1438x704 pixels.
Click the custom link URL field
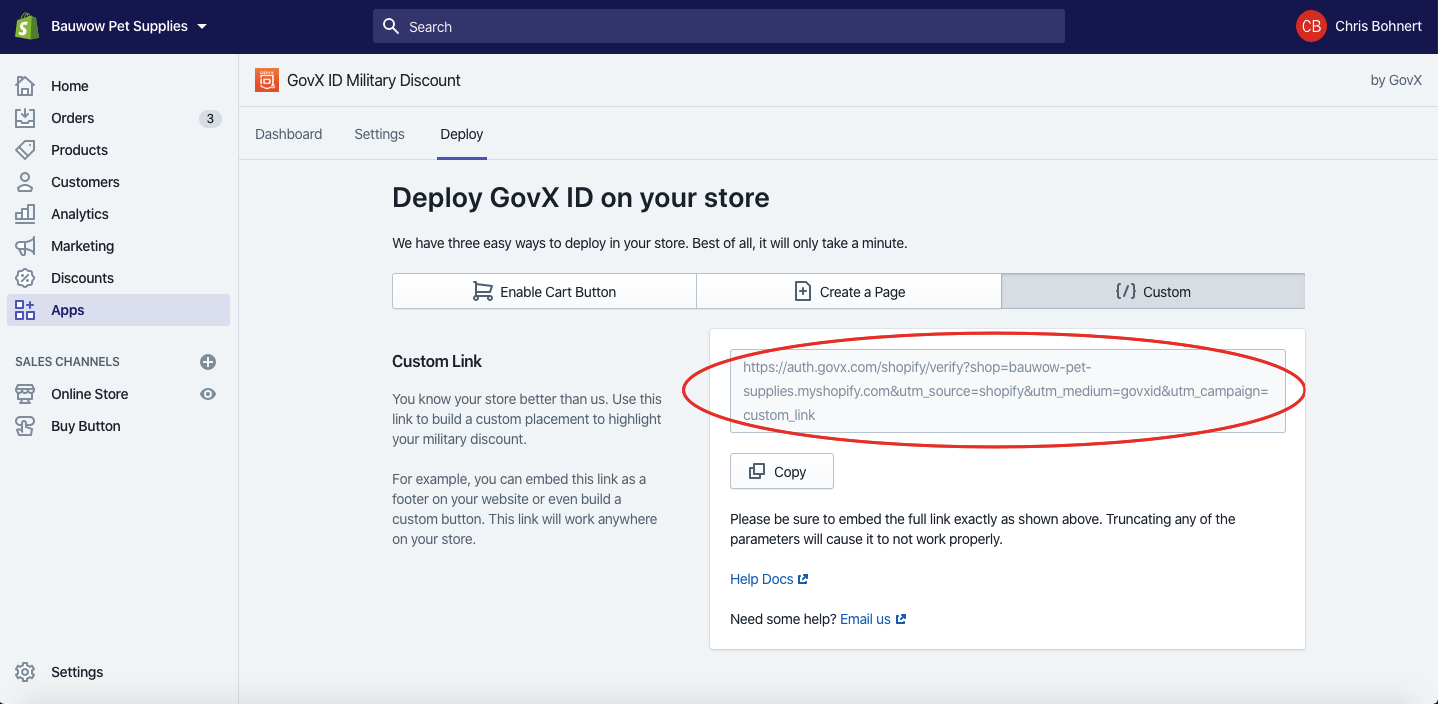(x=1008, y=391)
